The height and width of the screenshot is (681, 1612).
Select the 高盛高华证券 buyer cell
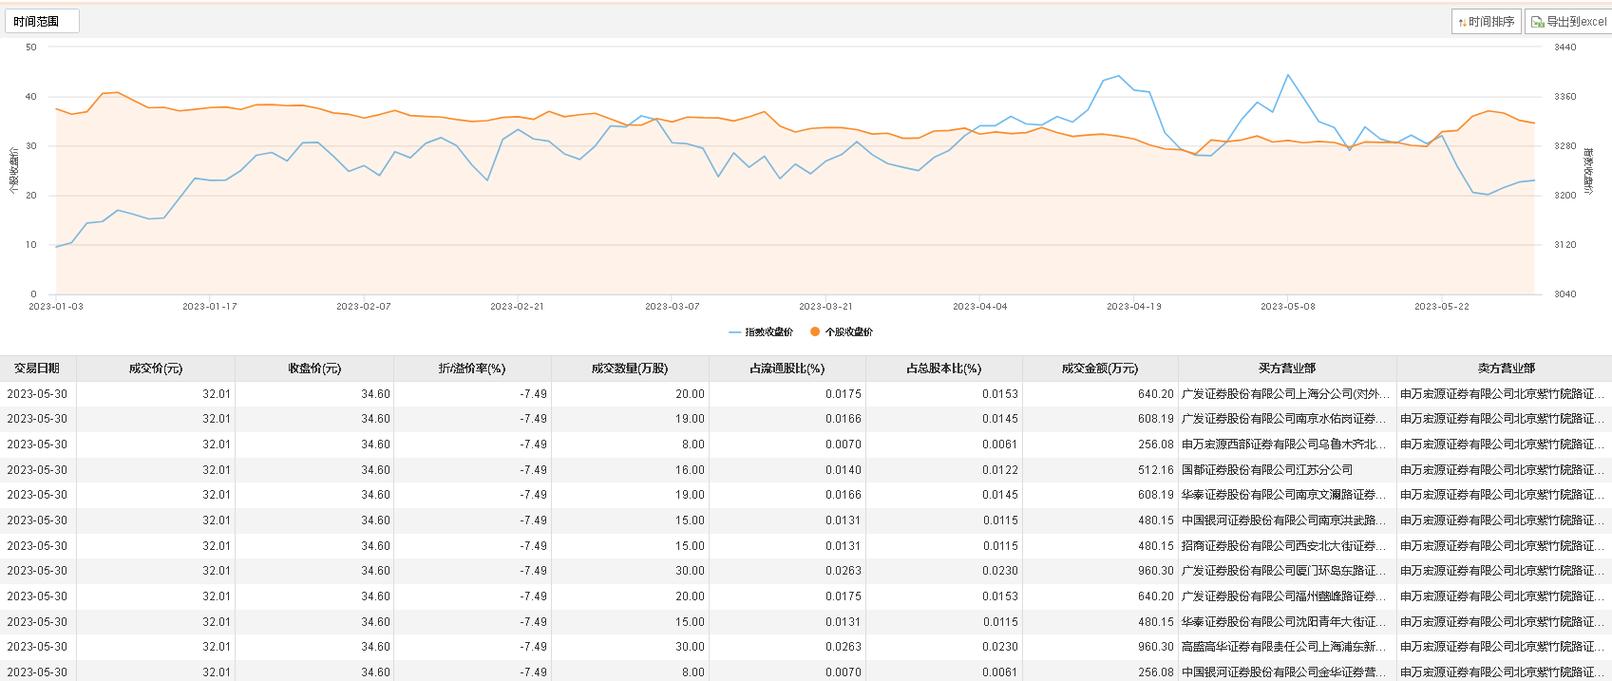tap(1284, 647)
